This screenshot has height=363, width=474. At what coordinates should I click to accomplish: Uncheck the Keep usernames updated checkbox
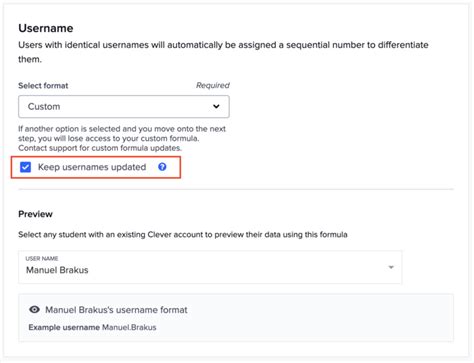(25, 167)
